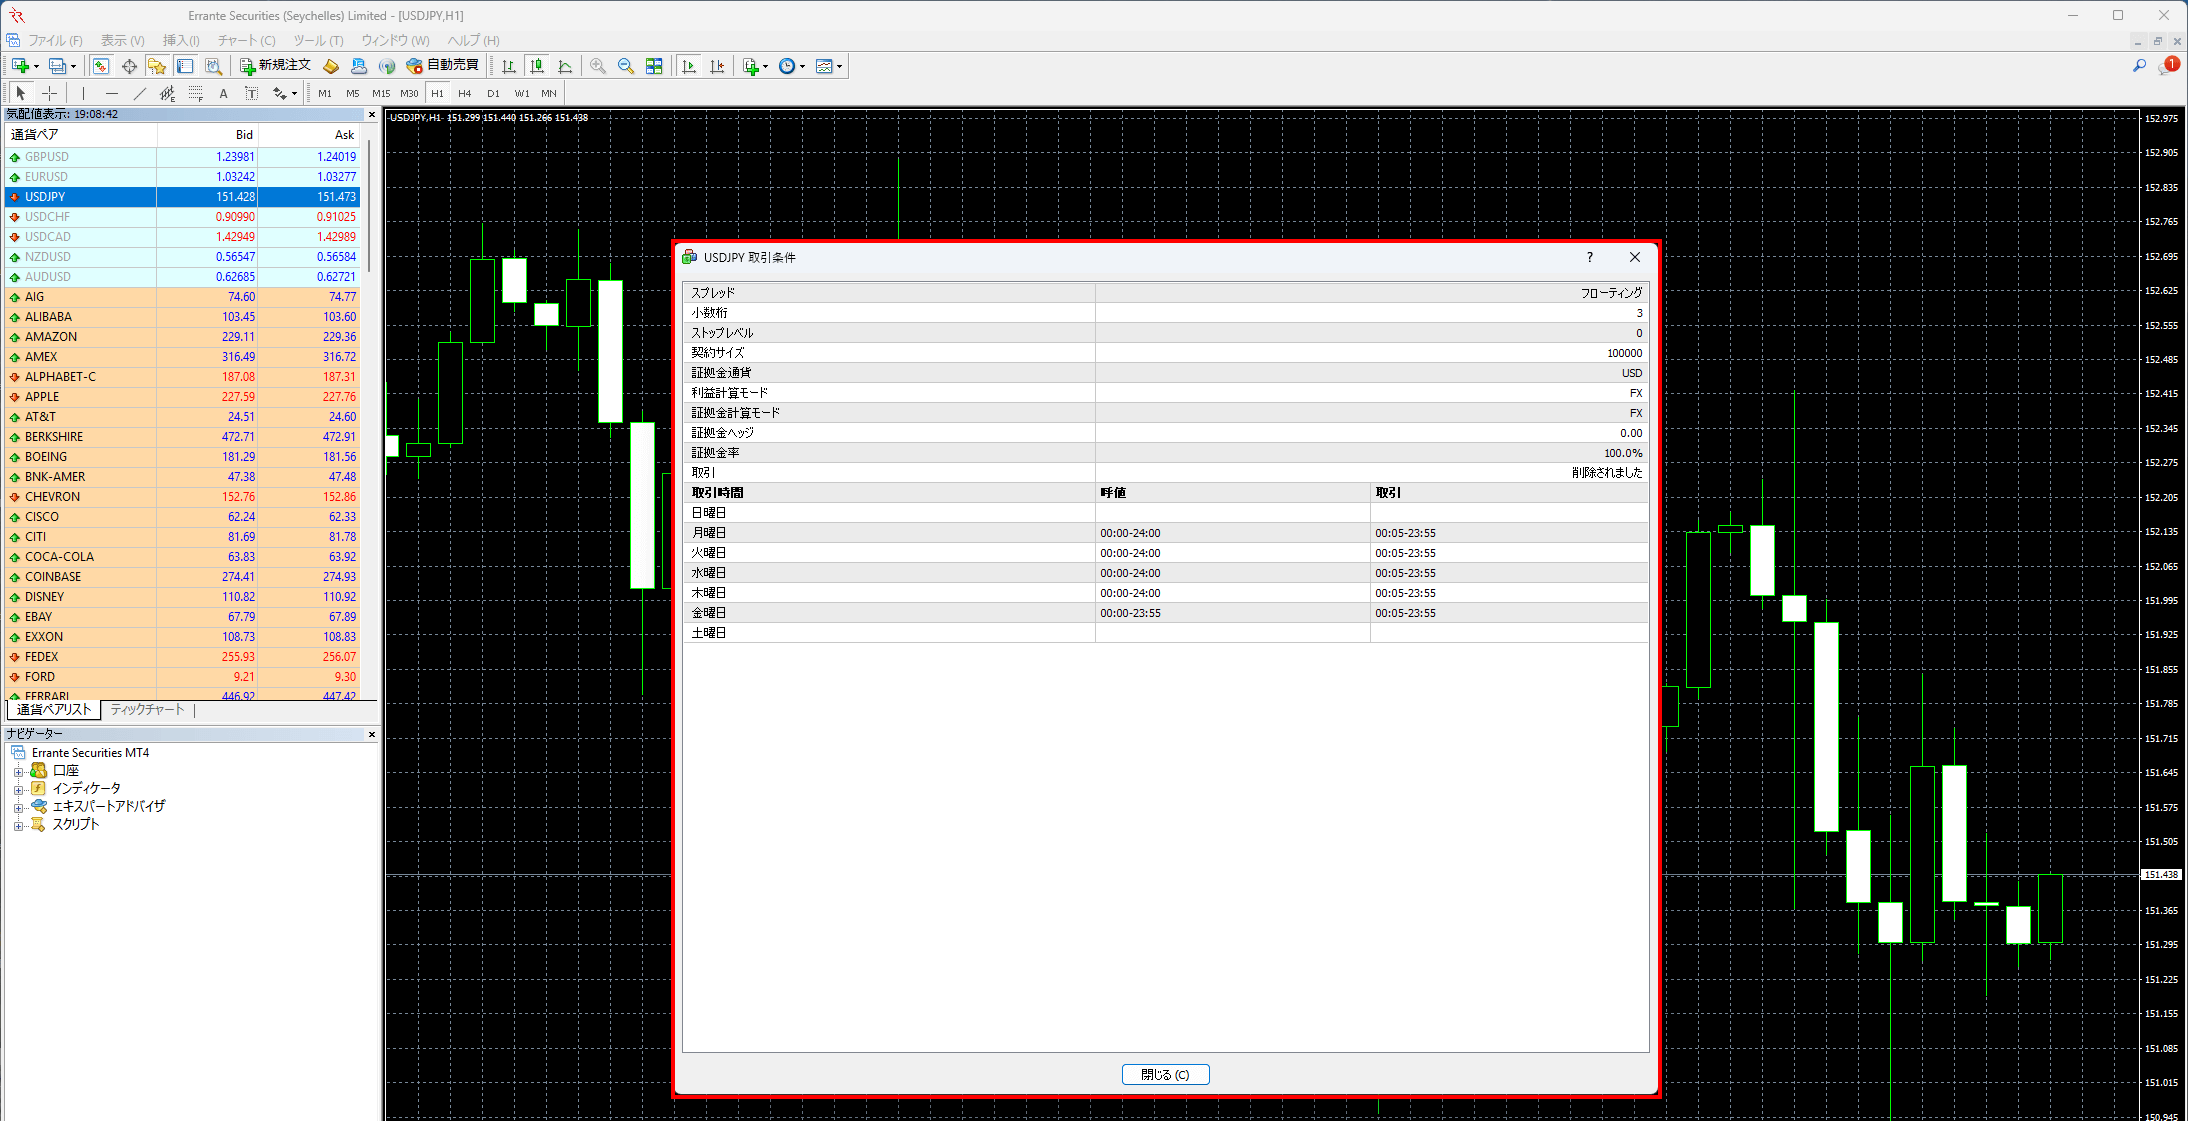Switch to the ティックチャート tab
Screen dimensions: 2188x1121
point(147,710)
